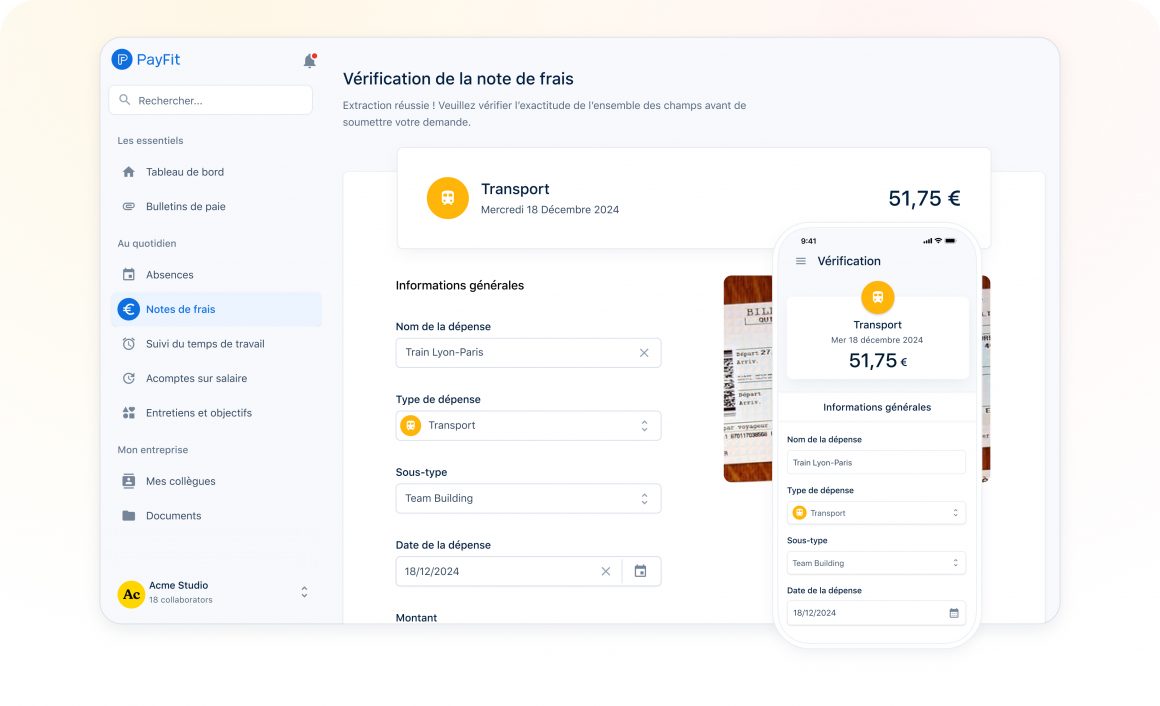Expand the Acme Studio company switcher
1160x706 pixels.
304,592
